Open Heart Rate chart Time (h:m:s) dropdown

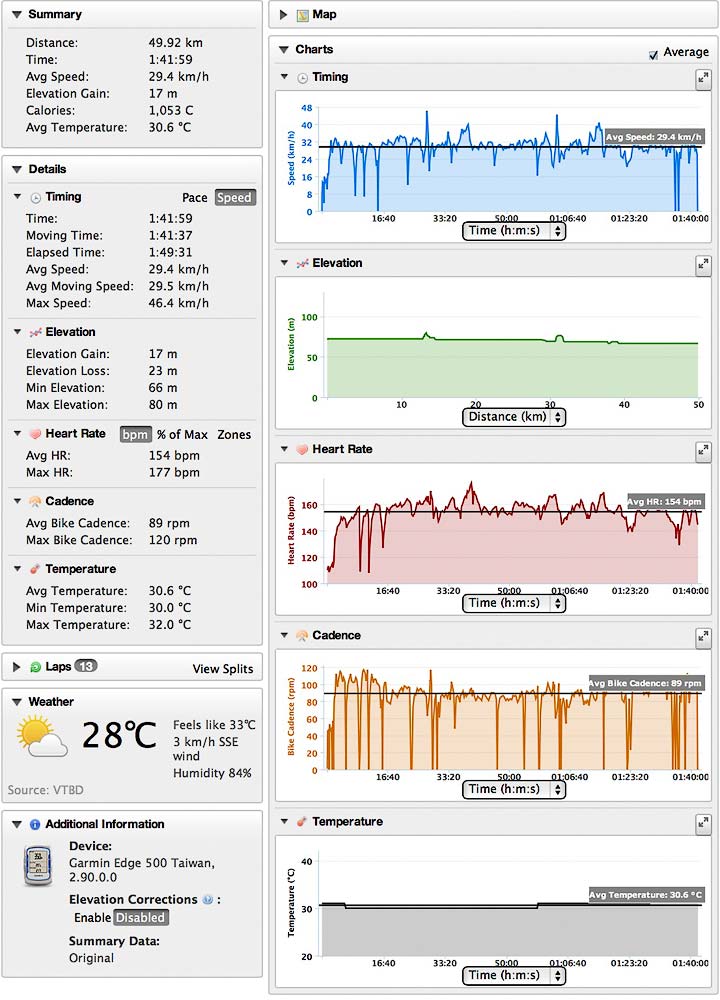pyautogui.click(x=513, y=603)
